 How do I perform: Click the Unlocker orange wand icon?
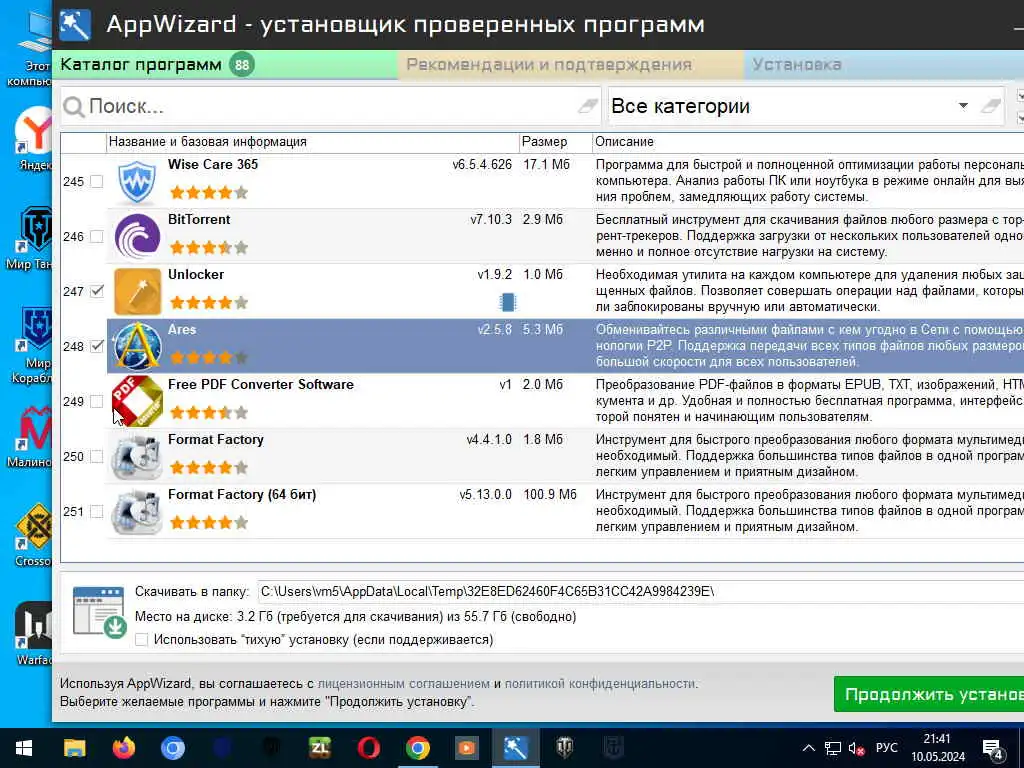(137, 291)
